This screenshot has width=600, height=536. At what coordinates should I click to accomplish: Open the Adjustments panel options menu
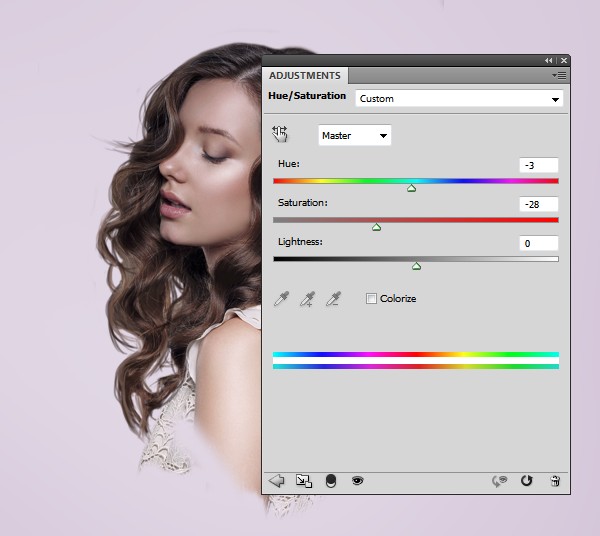pyautogui.click(x=559, y=76)
